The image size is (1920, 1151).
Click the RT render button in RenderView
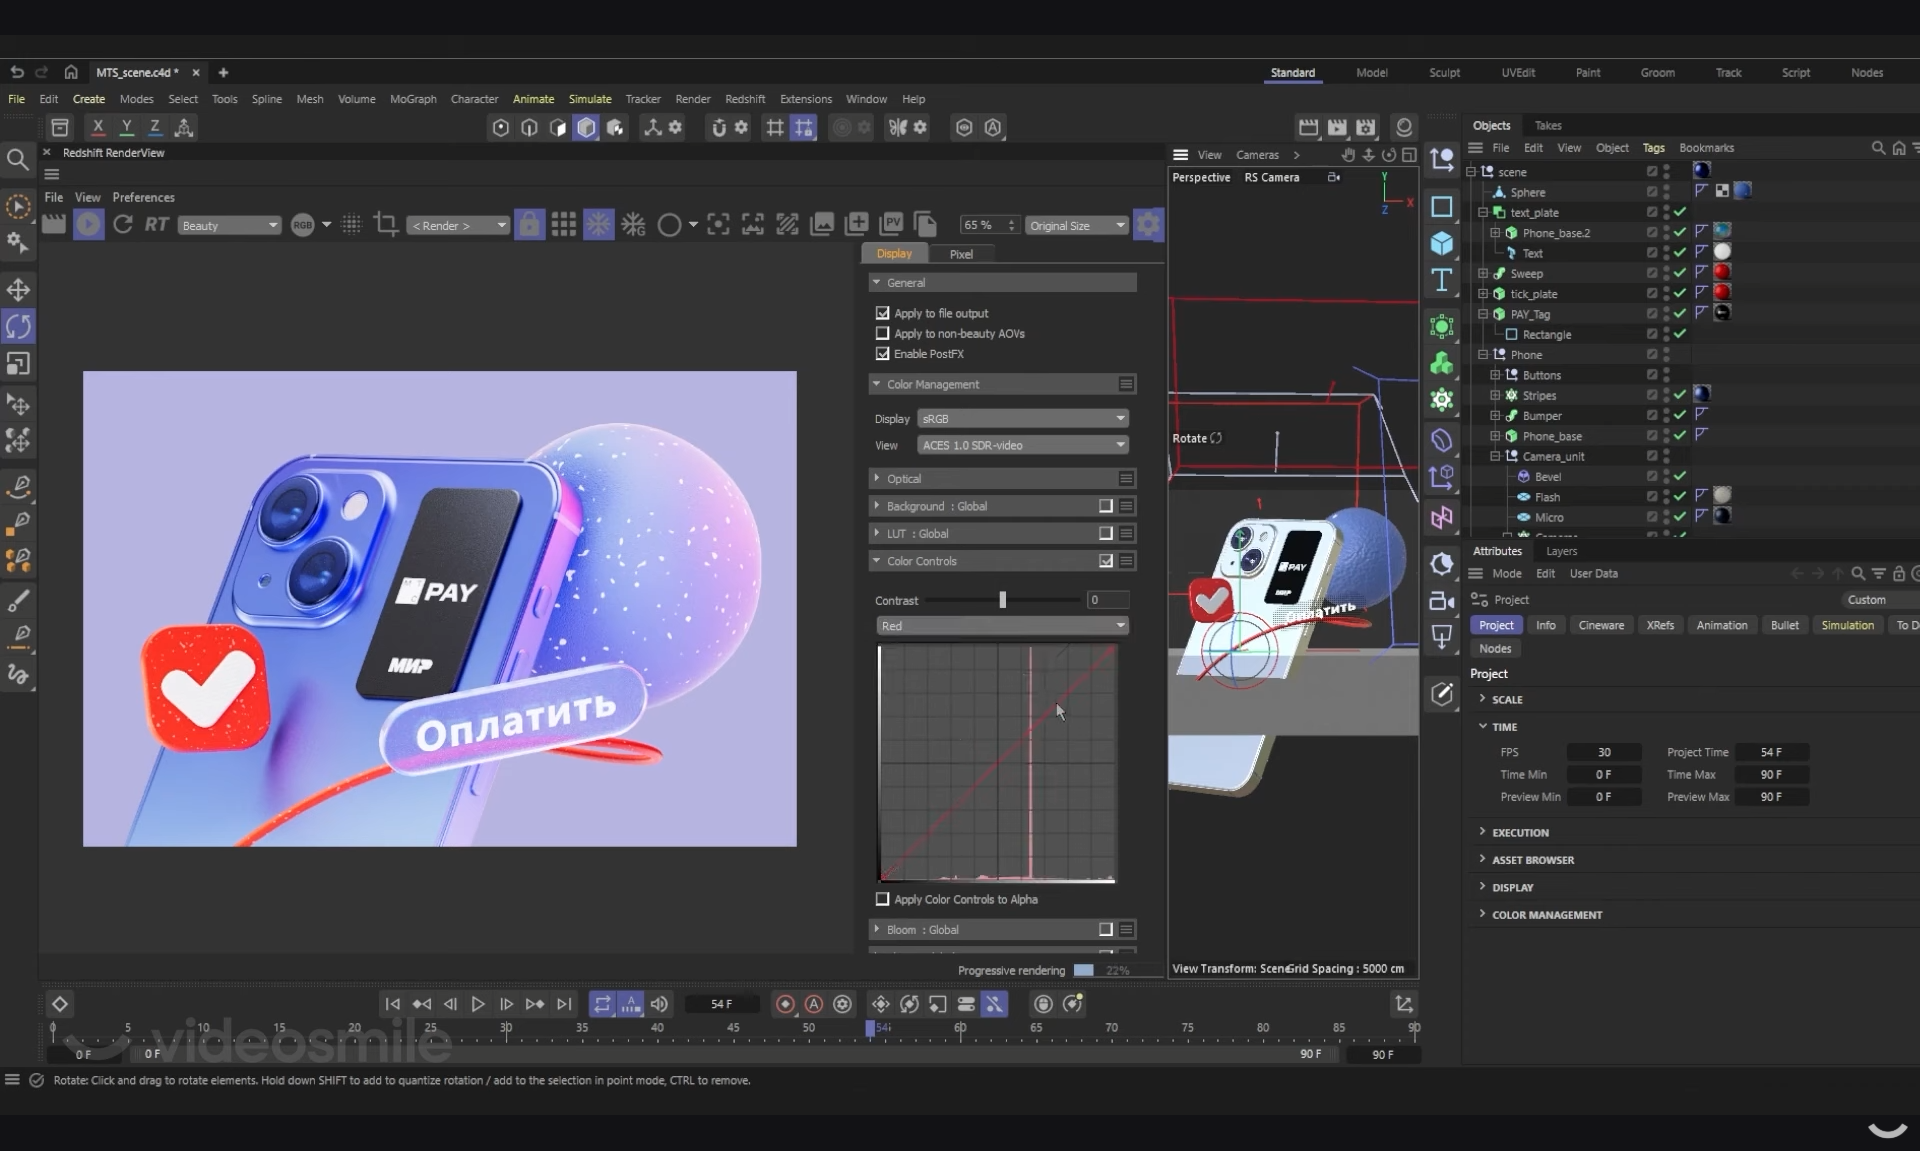[156, 225]
